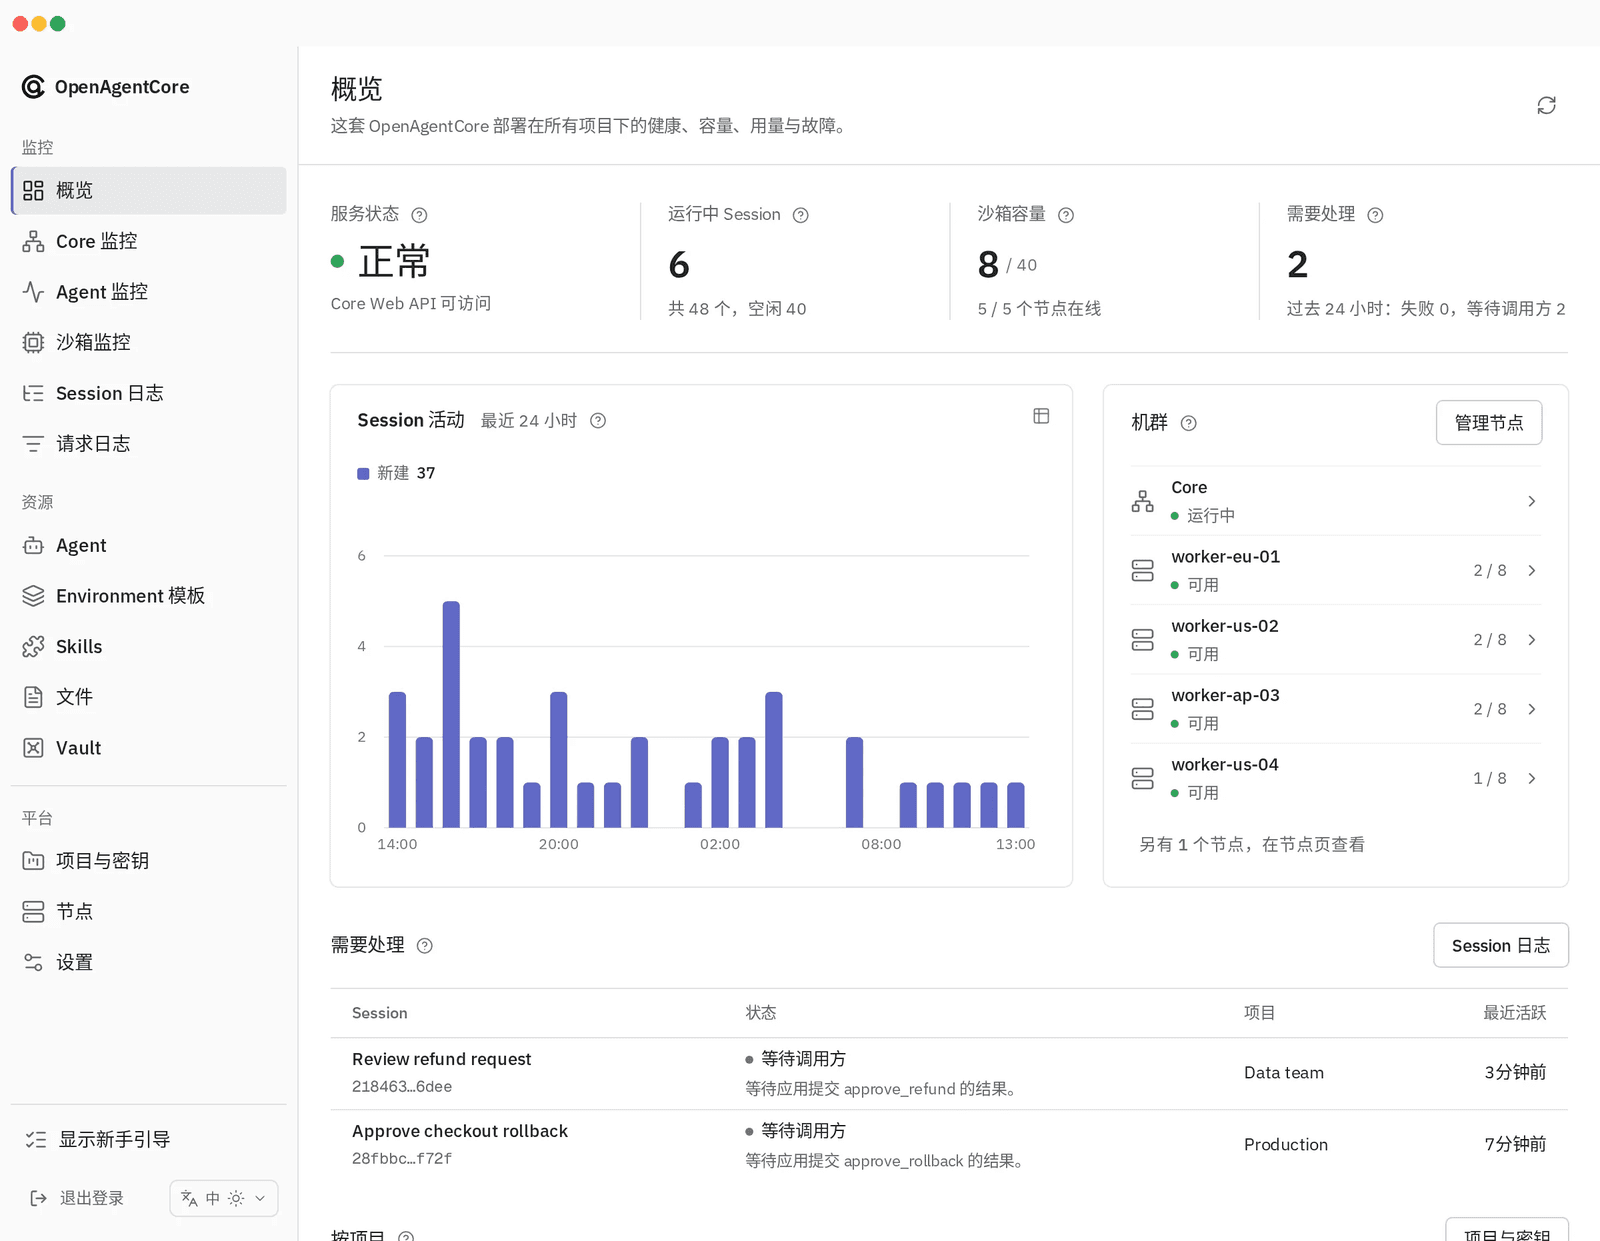Image resolution: width=1600 pixels, height=1241 pixels.
Task: Click the 最近活跃 column header
Action: pyautogui.click(x=1514, y=1013)
